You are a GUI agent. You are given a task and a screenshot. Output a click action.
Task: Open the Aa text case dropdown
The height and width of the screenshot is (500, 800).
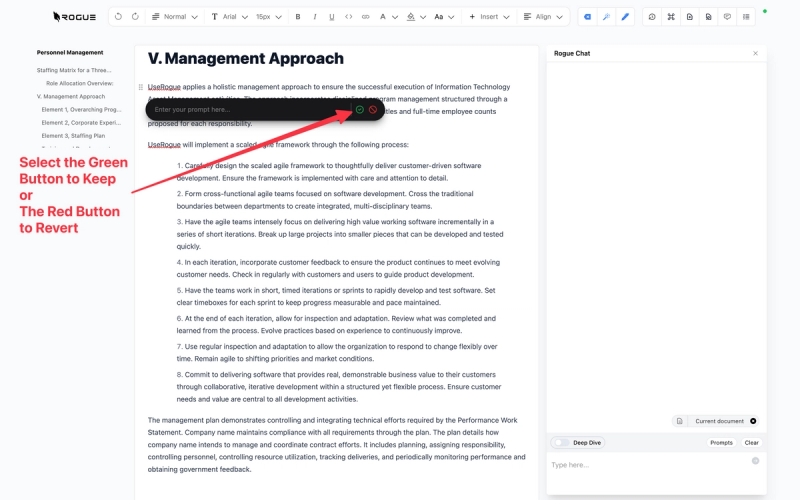click(x=444, y=17)
